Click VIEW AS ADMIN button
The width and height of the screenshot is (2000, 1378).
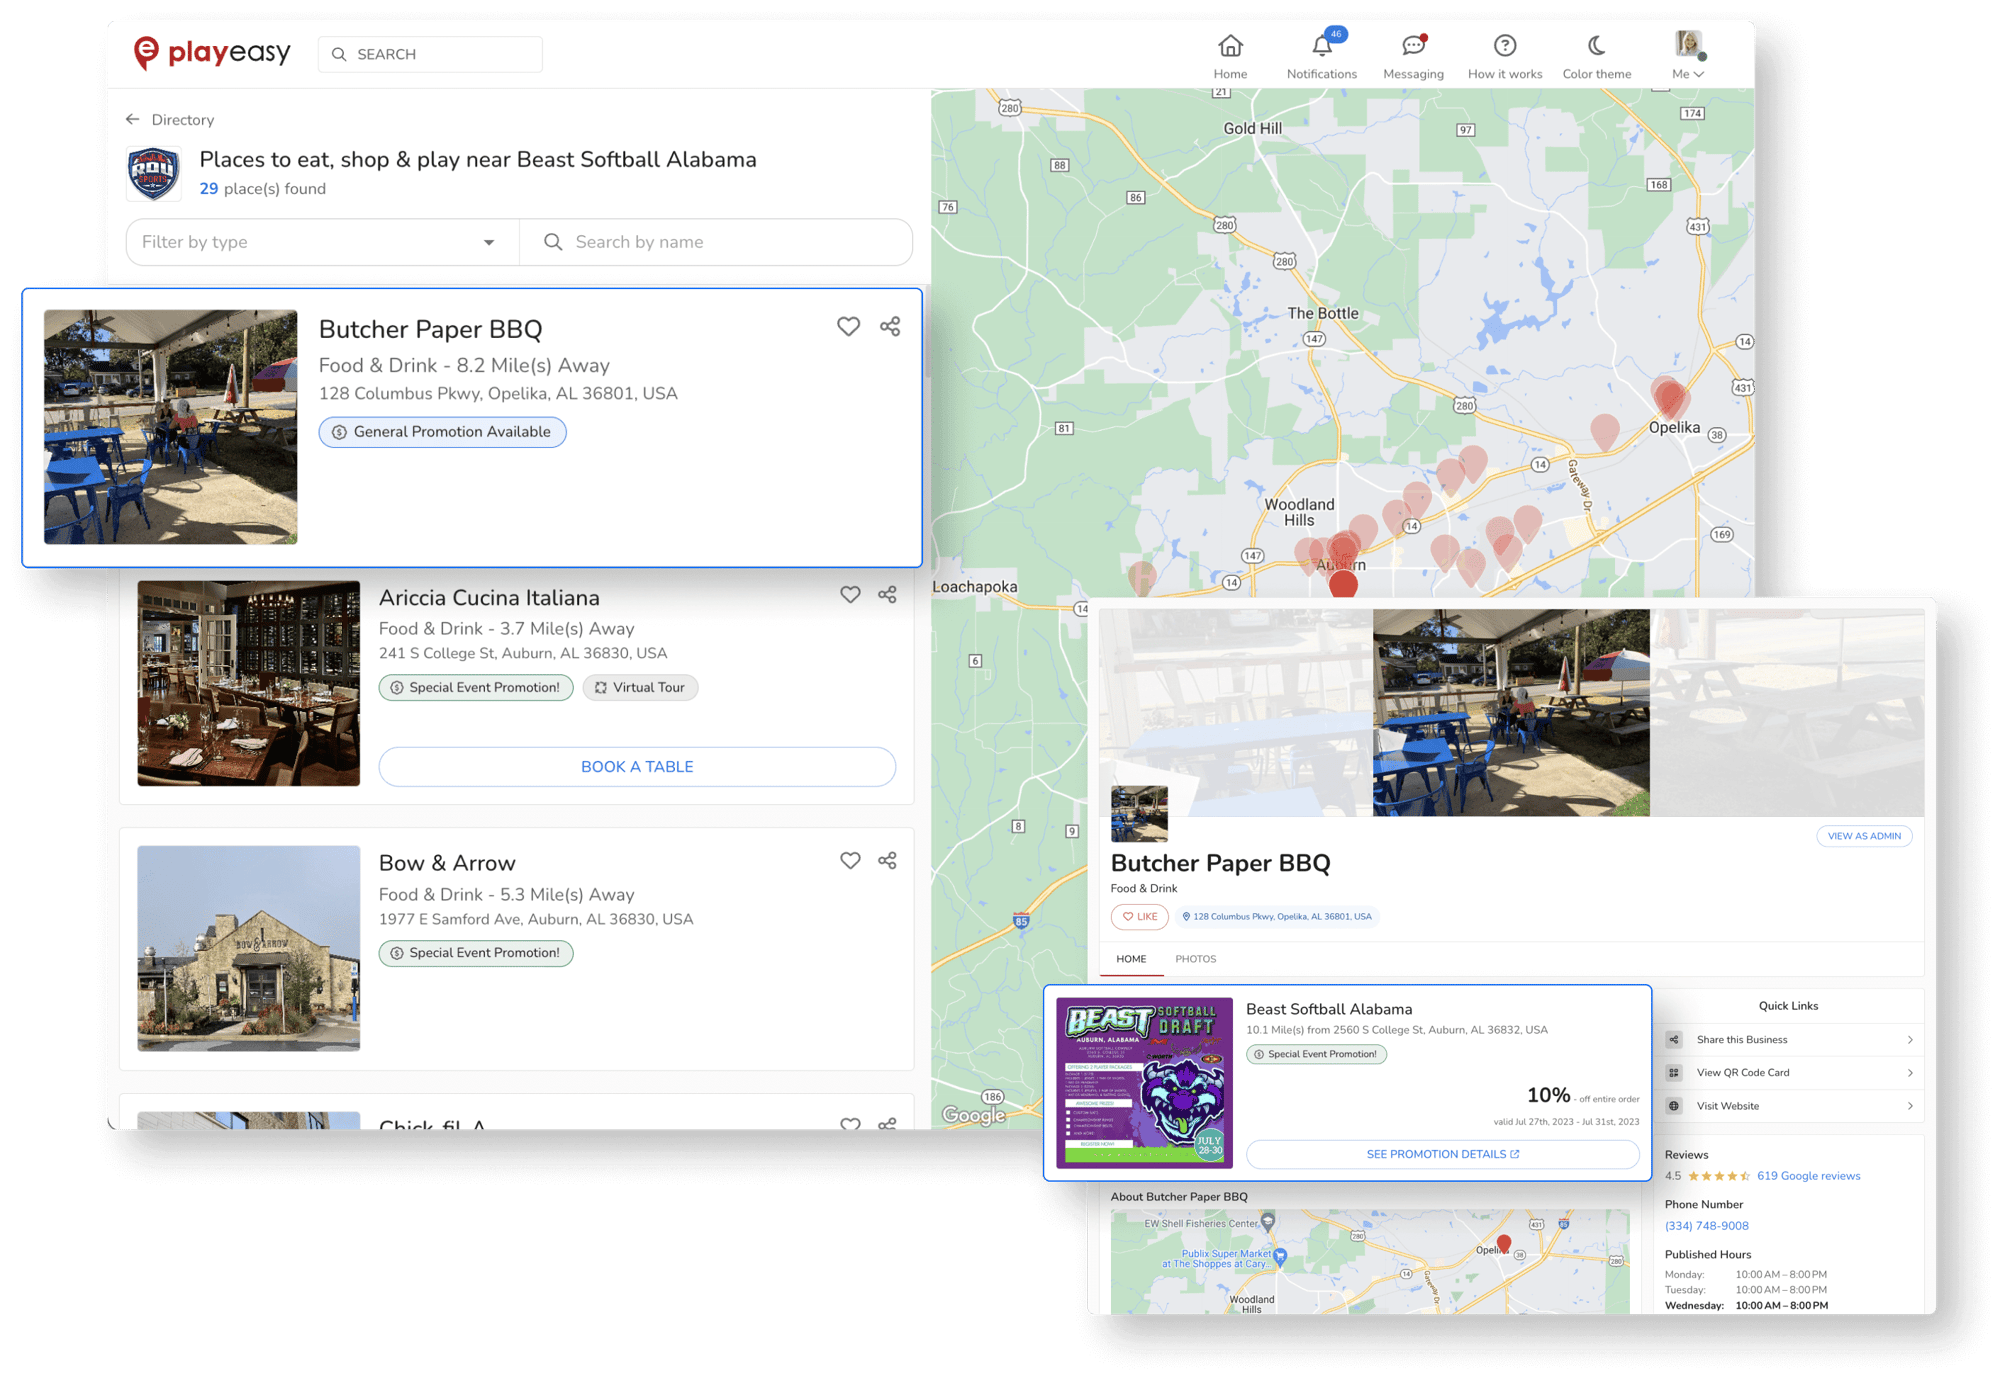(x=1864, y=836)
